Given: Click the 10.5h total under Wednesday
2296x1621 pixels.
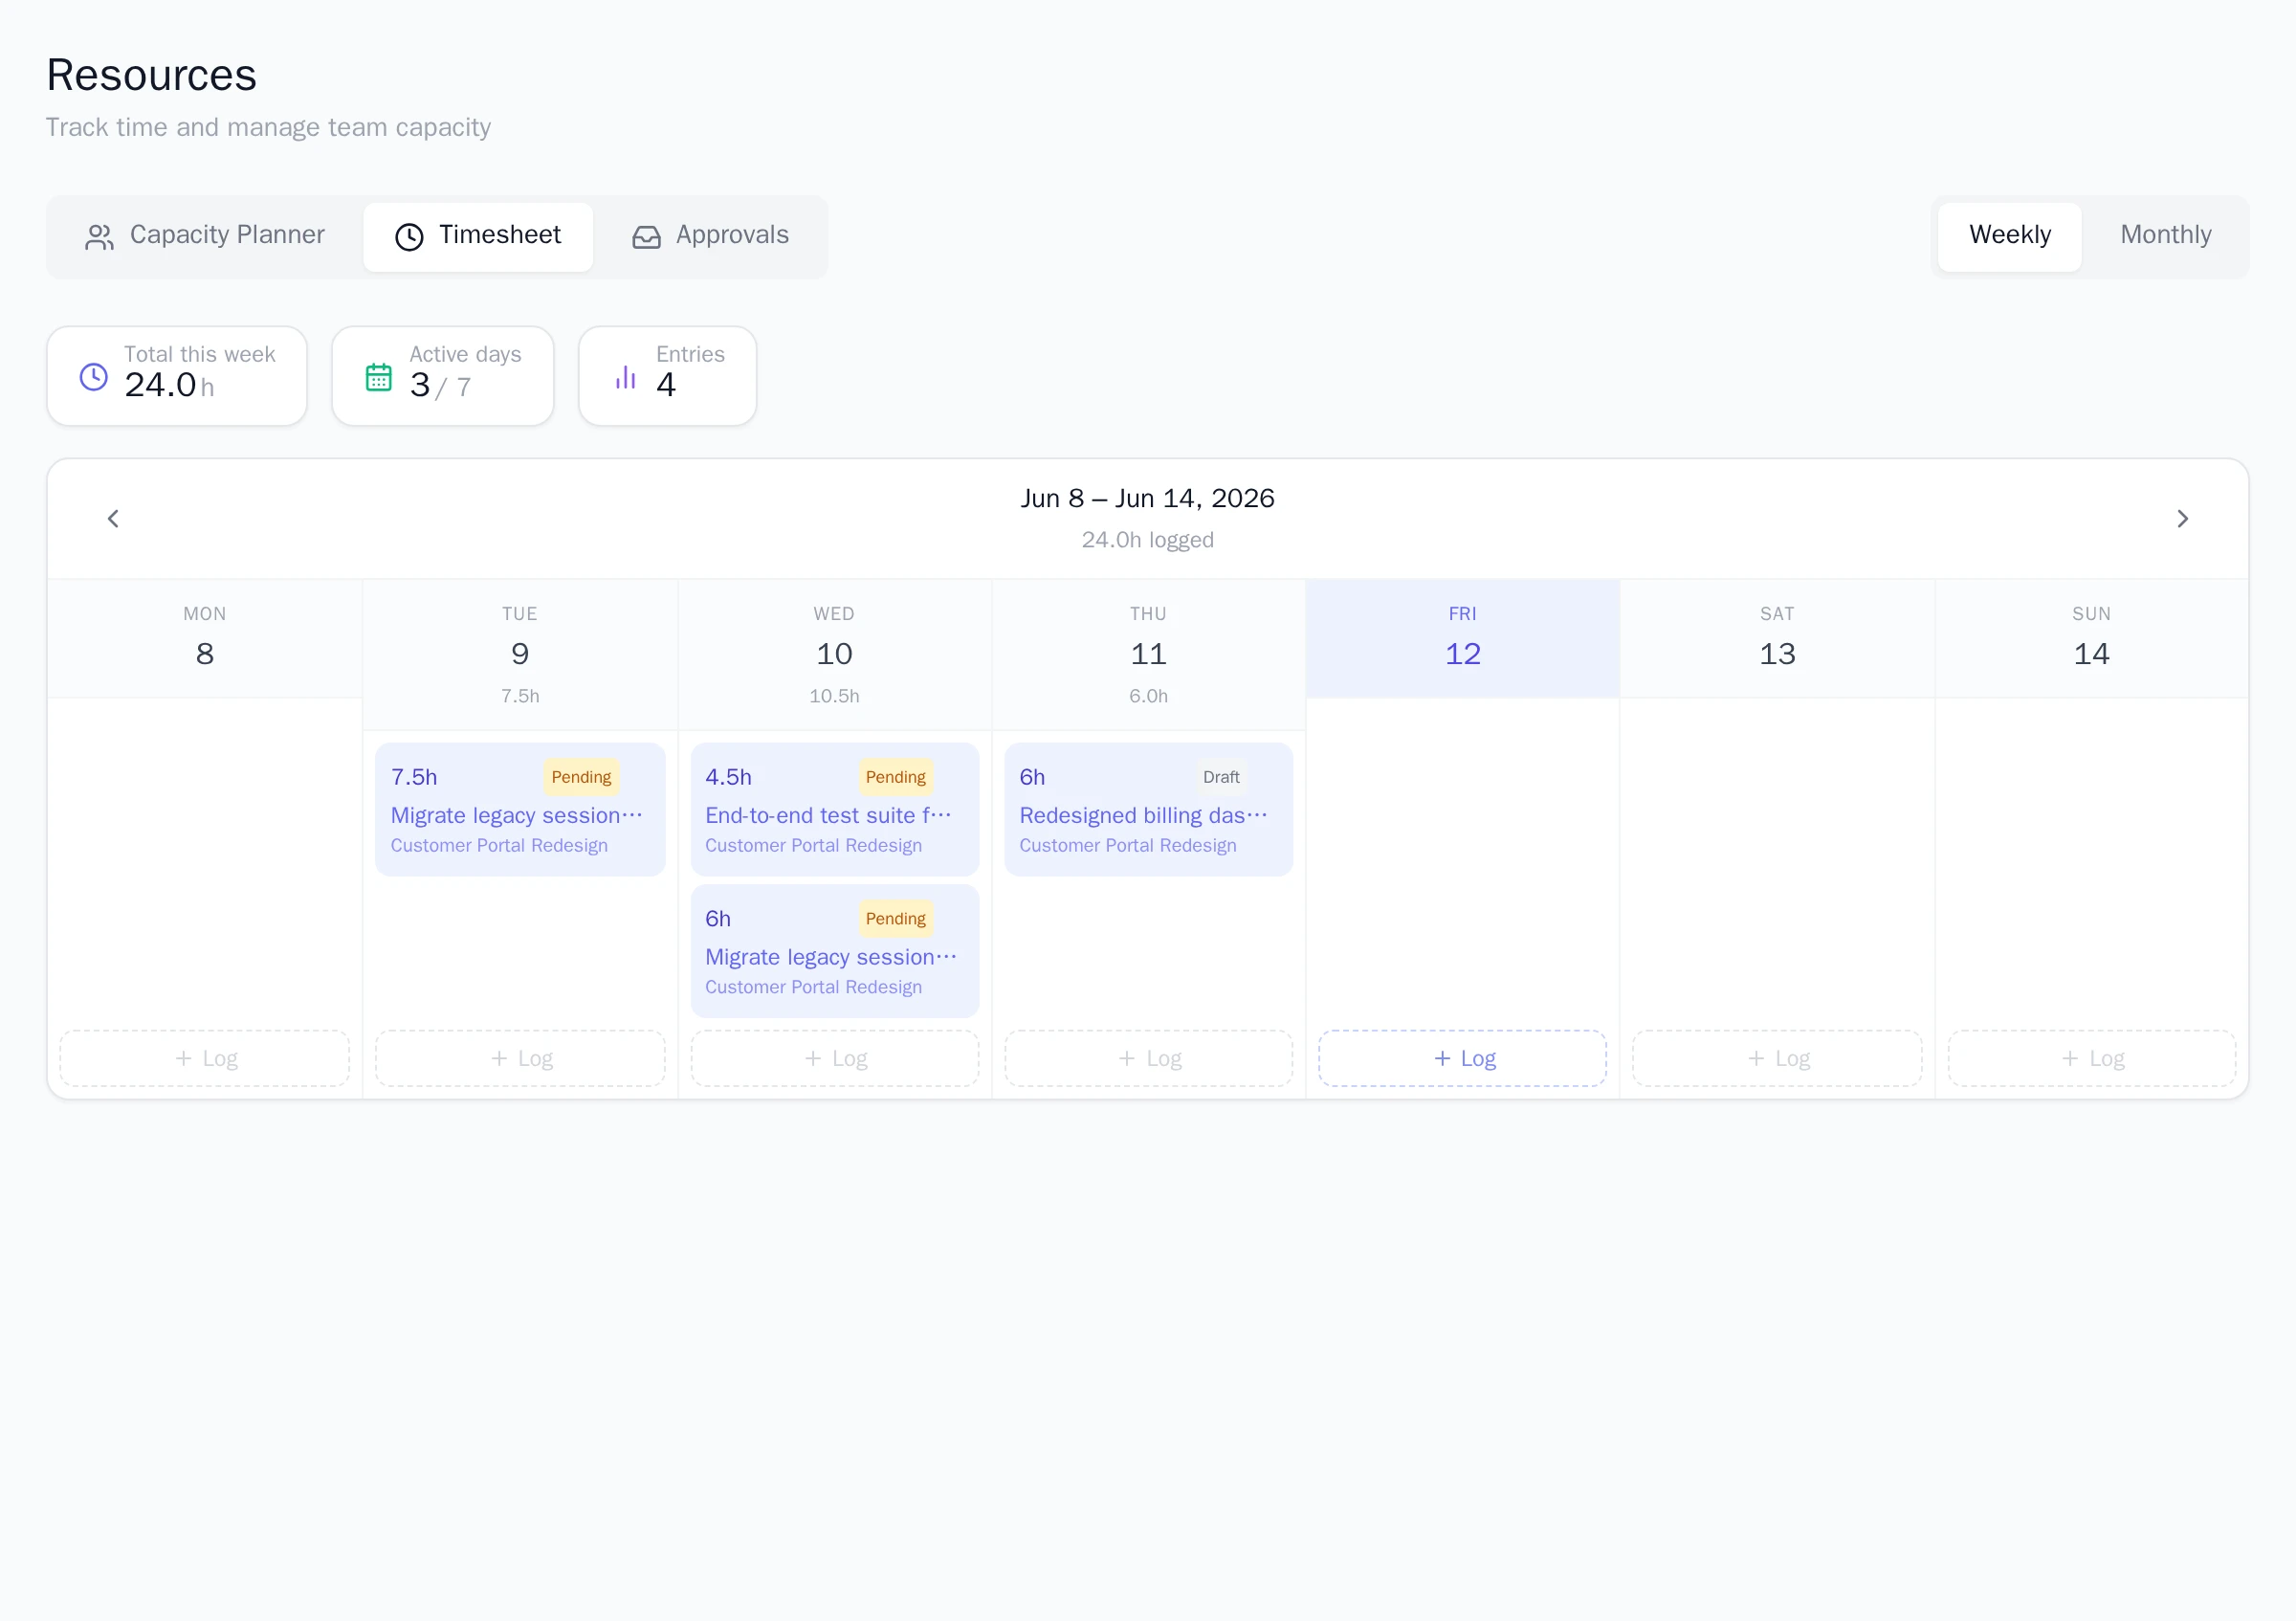Looking at the screenshot, I should 835,696.
